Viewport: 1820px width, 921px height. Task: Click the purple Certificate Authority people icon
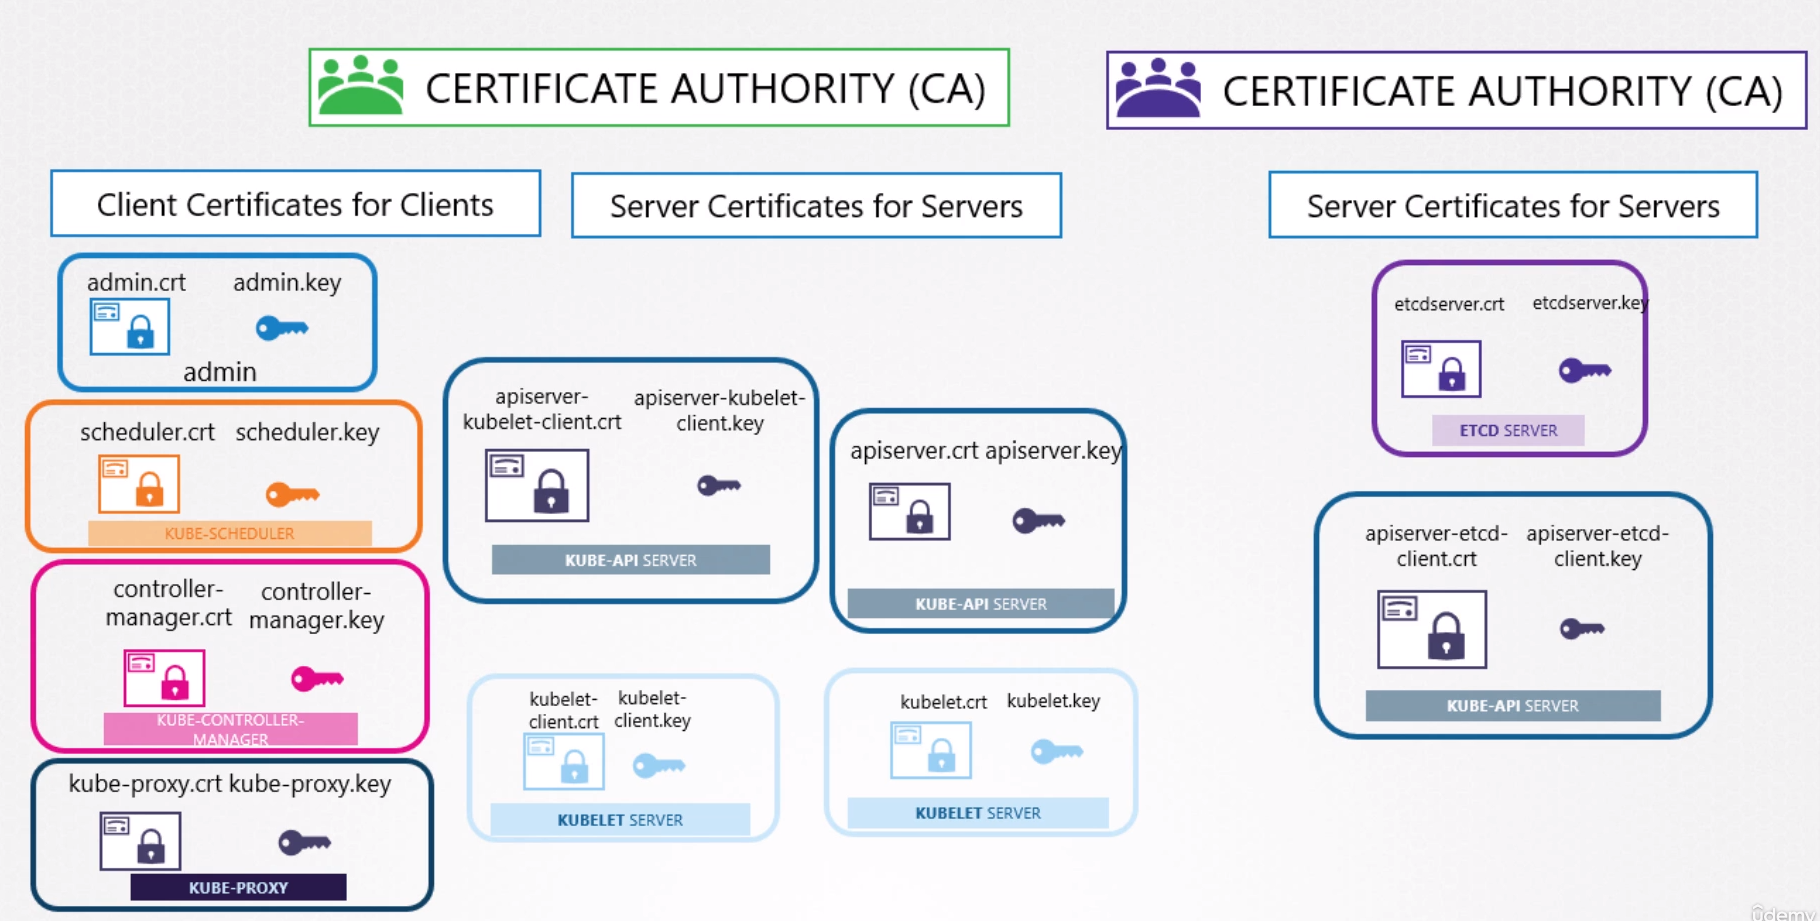[1158, 89]
